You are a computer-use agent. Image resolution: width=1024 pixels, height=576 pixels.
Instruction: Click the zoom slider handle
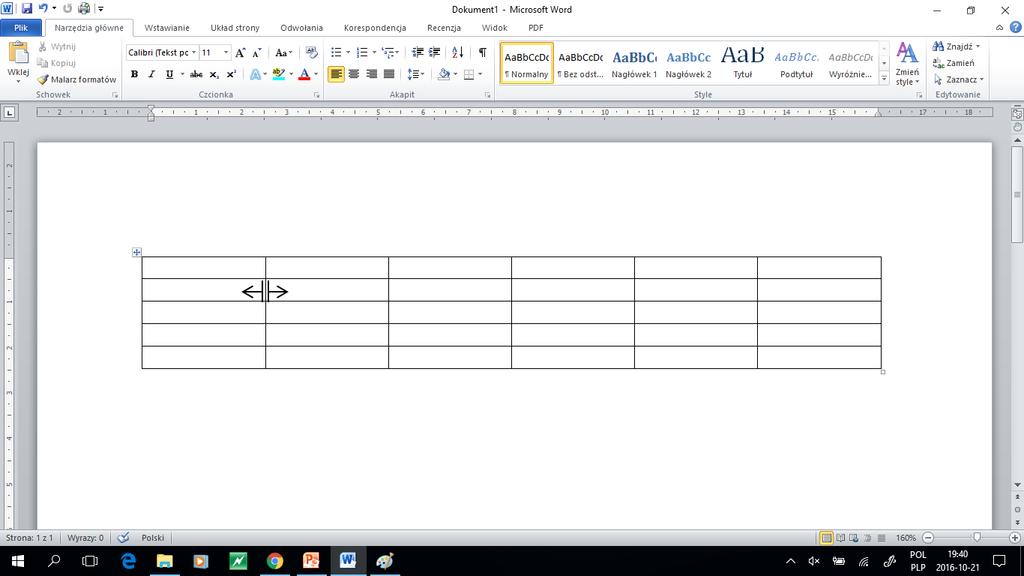[976, 537]
